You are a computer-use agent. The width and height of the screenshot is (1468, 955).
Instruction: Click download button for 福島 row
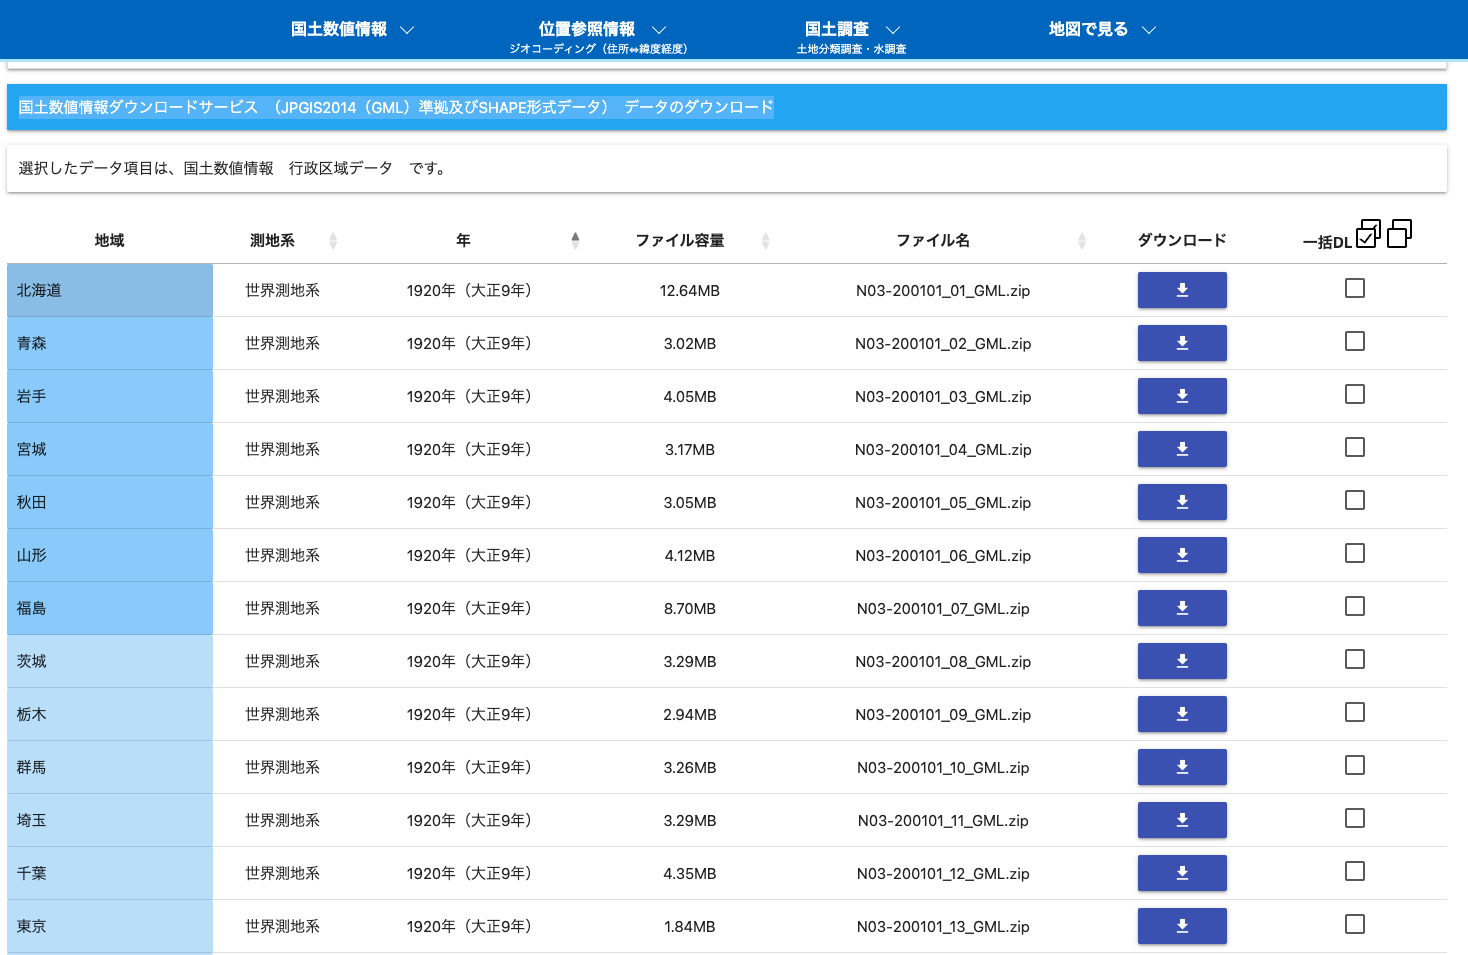tap(1181, 608)
